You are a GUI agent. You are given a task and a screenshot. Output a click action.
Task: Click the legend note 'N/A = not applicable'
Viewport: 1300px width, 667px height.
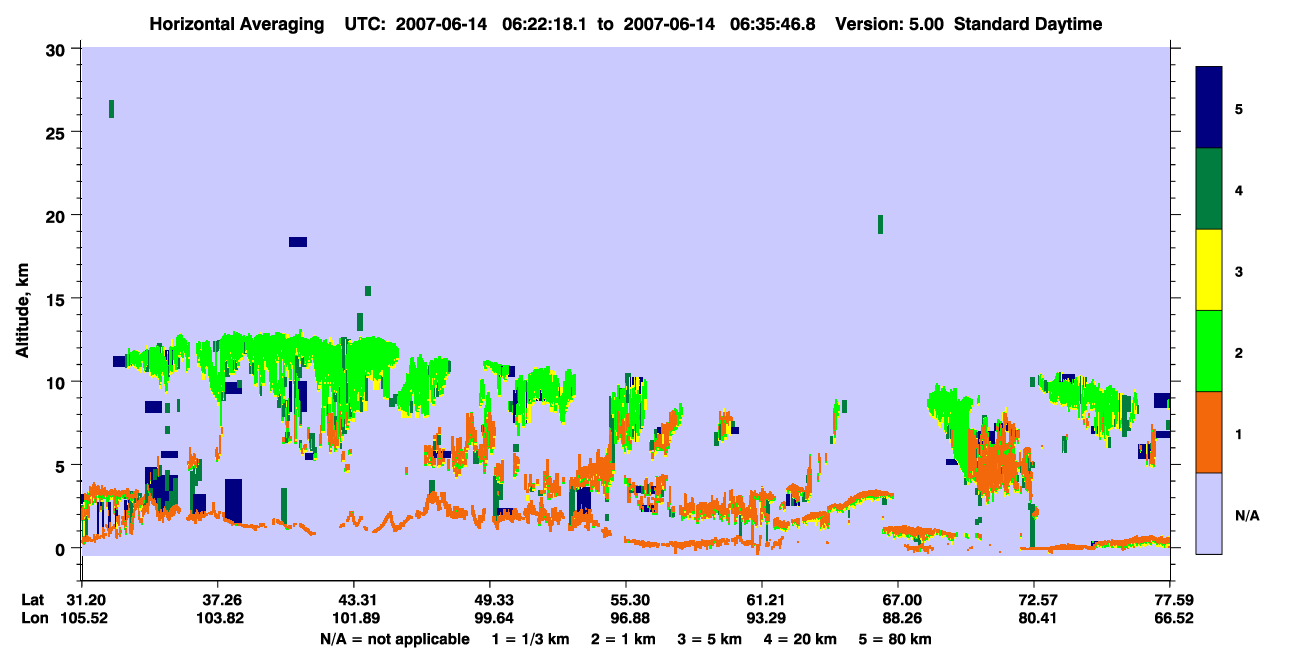coord(394,639)
